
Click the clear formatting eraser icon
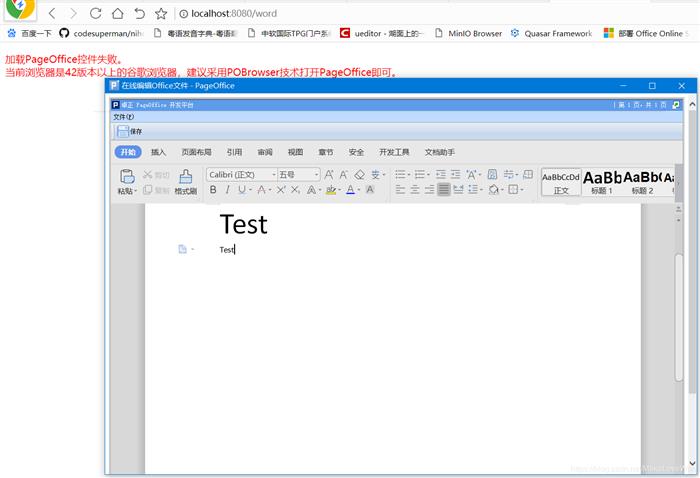pyautogui.click(x=360, y=175)
